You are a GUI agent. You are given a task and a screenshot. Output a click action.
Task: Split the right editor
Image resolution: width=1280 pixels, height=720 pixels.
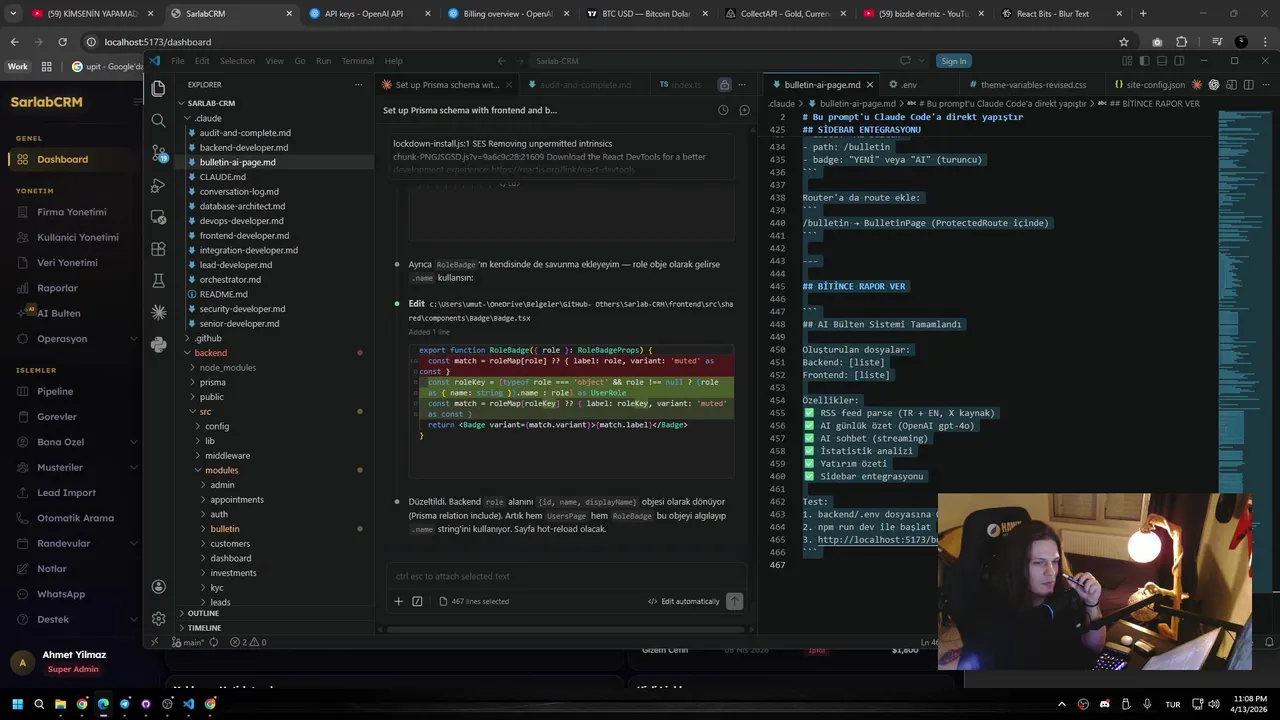(1247, 85)
